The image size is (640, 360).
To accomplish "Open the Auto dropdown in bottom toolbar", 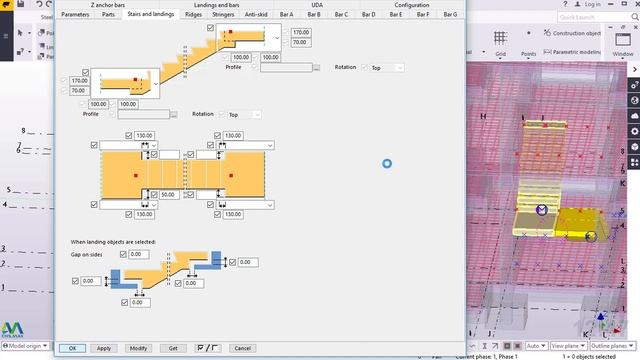I will (x=536, y=346).
